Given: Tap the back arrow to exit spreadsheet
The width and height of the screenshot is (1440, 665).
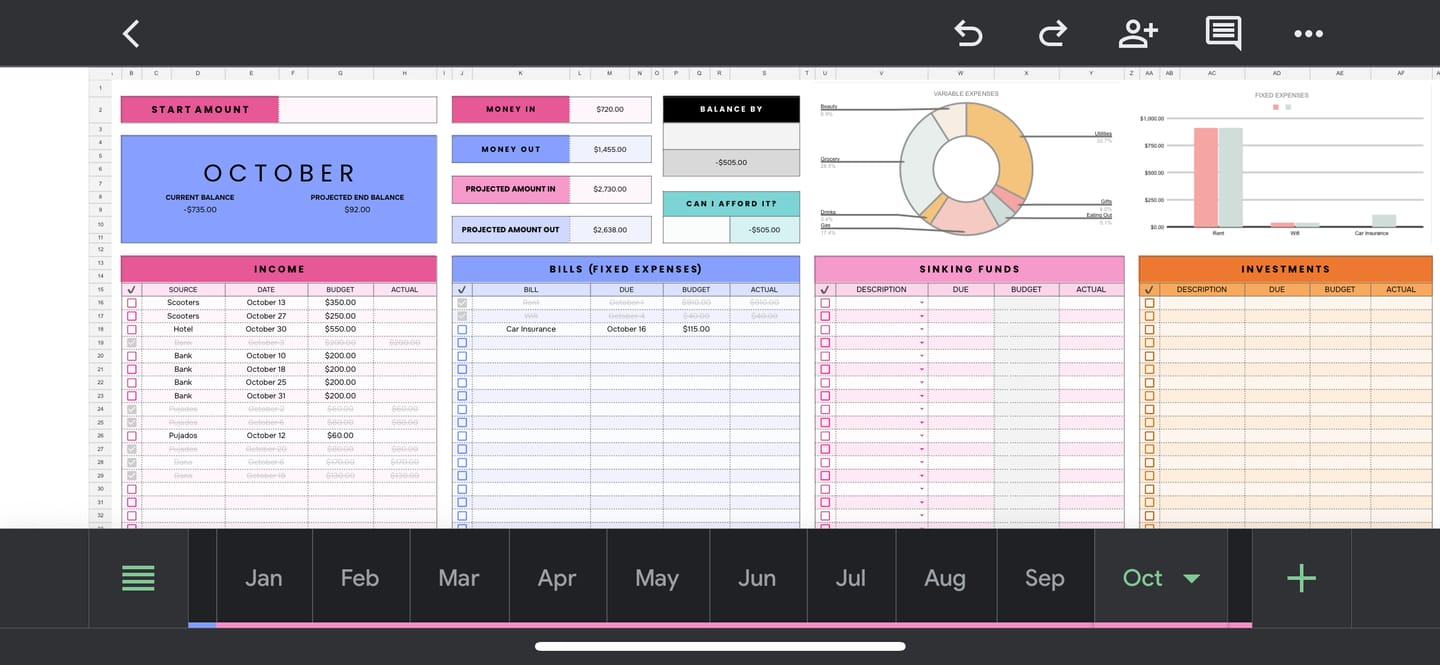Looking at the screenshot, I should pyautogui.click(x=131, y=33).
